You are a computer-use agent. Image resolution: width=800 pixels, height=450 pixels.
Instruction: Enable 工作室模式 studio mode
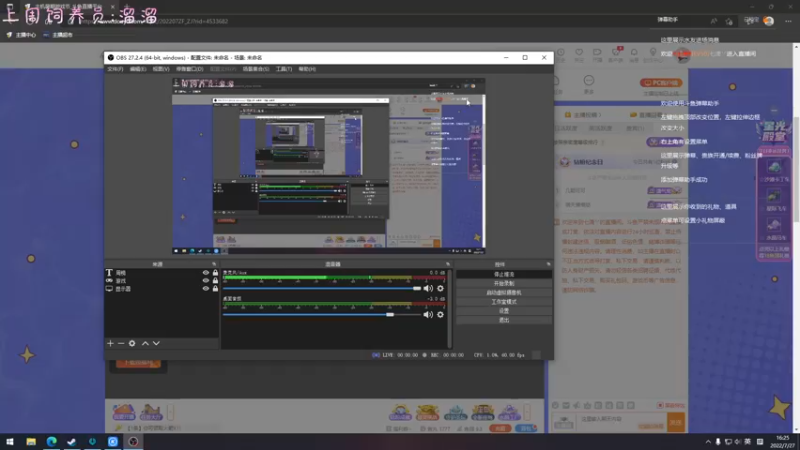tap(504, 302)
